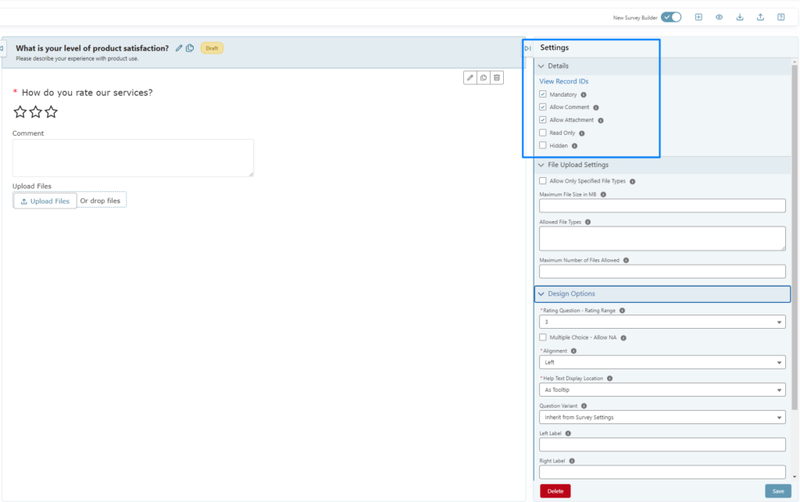This screenshot has height=502, width=800.
Task: Click the red Delete button
Action: coord(555,491)
